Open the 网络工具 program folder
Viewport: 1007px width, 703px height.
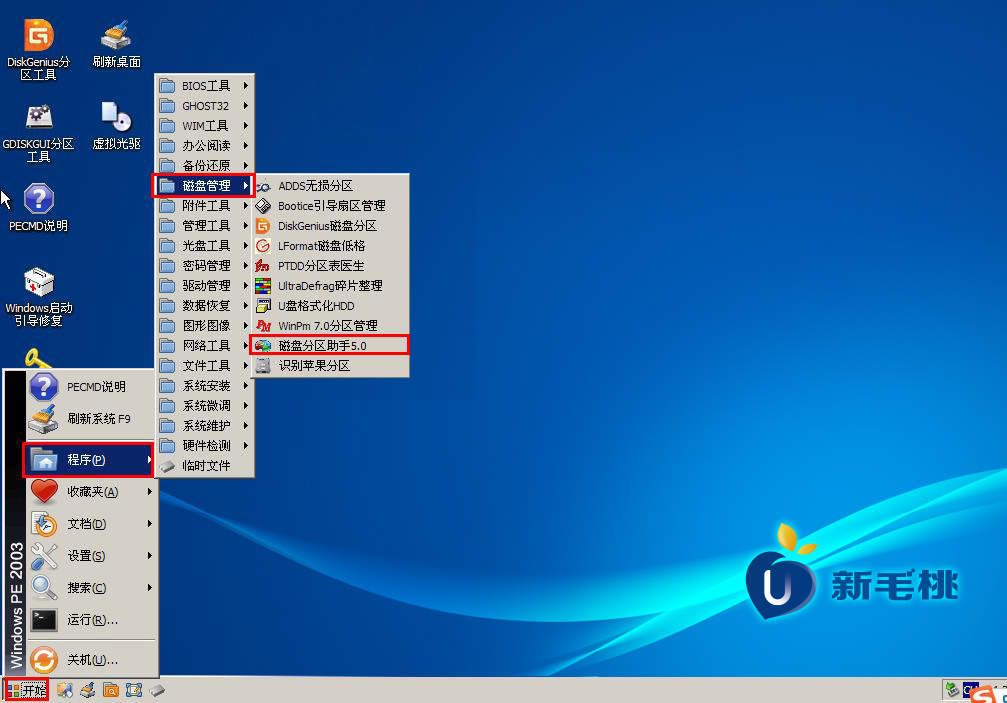[x=205, y=345]
